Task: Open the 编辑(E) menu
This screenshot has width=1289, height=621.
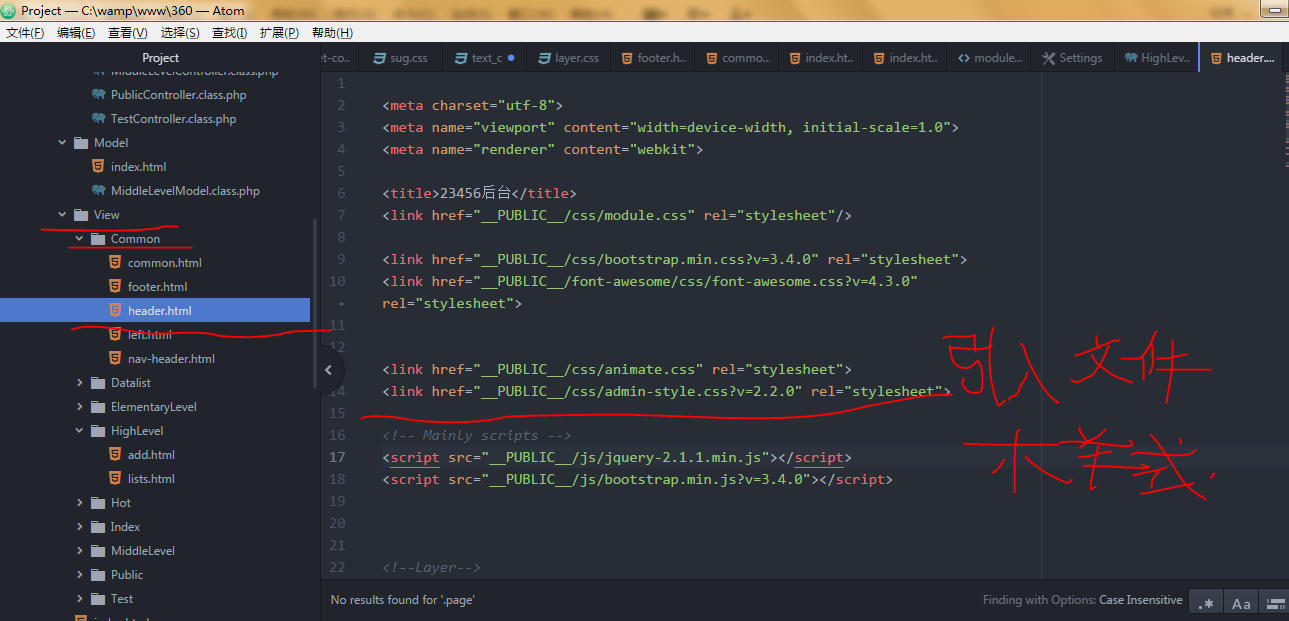Action: click(76, 33)
